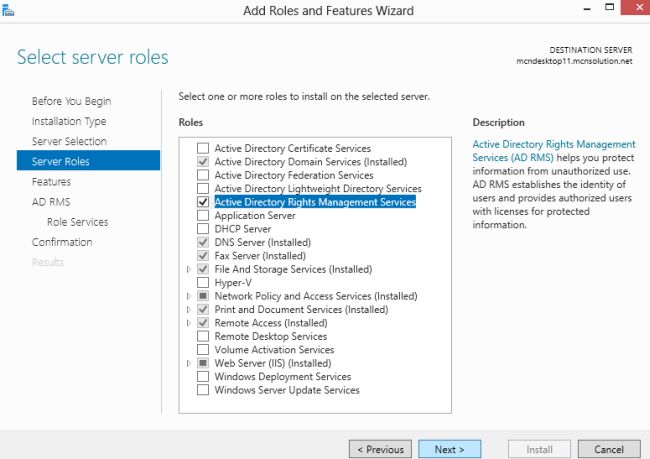The image size is (650, 459).
Task: Expand File And Storage Services node
Action: pyautogui.click(x=189, y=270)
